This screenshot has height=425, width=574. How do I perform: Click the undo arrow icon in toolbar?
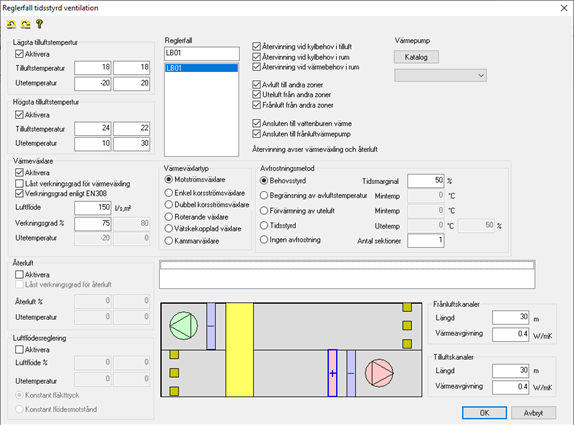tap(11, 25)
